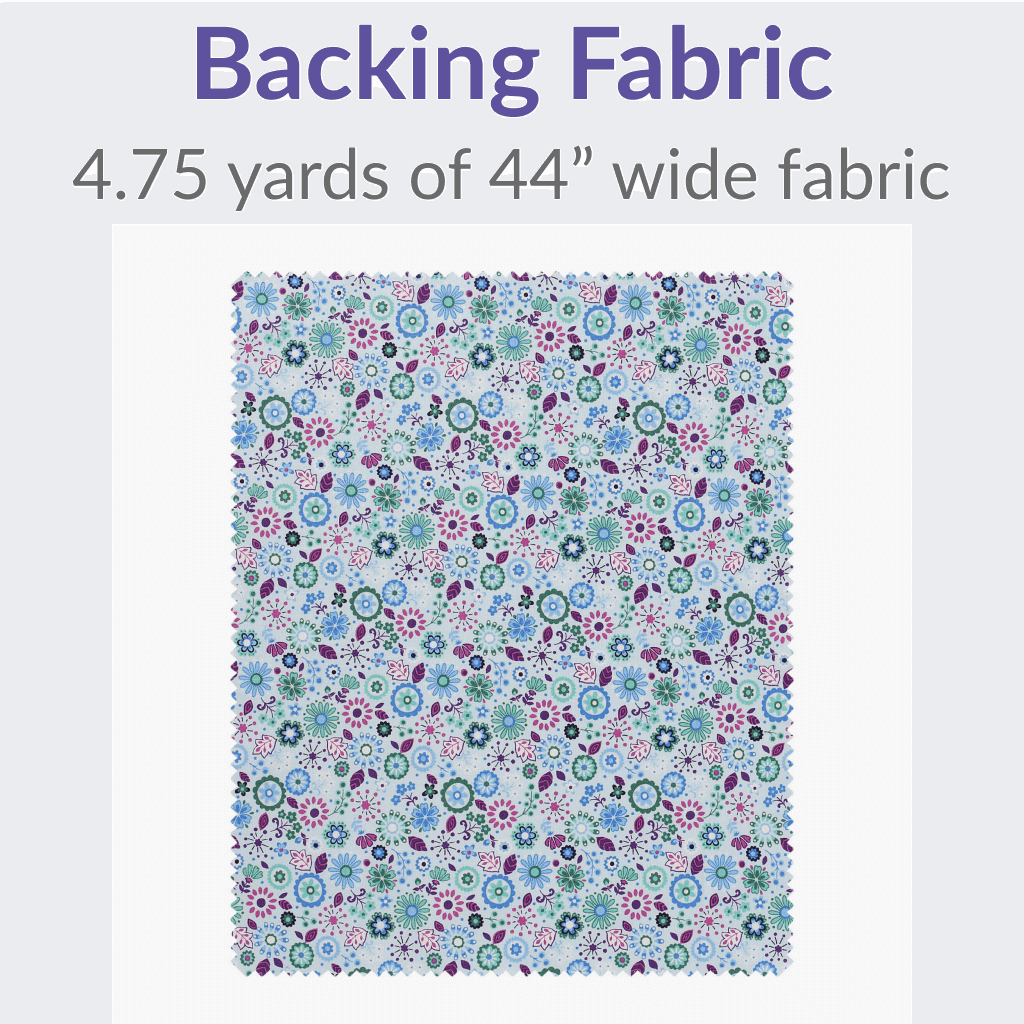Viewport: 1024px width, 1024px height.
Task: Click the zigzag pinked bottom edge of swatch
Action: pos(512,972)
